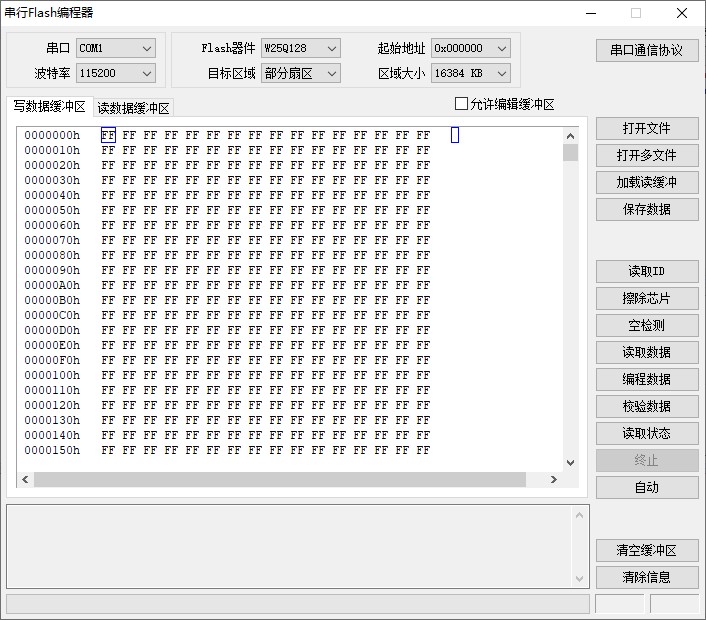Click the 擦除芯片 button
This screenshot has width=706, height=620.
click(647, 299)
